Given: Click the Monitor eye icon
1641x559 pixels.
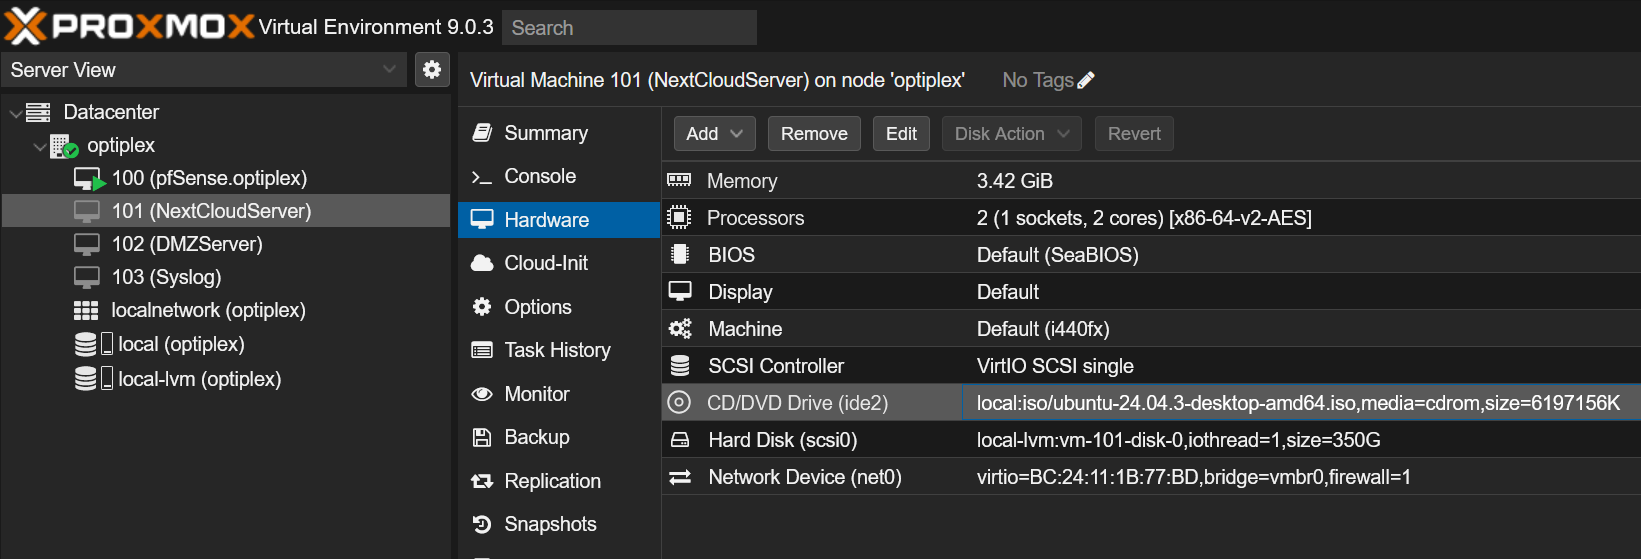Looking at the screenshot, I should pyautogui.click(x=482, y=394).
